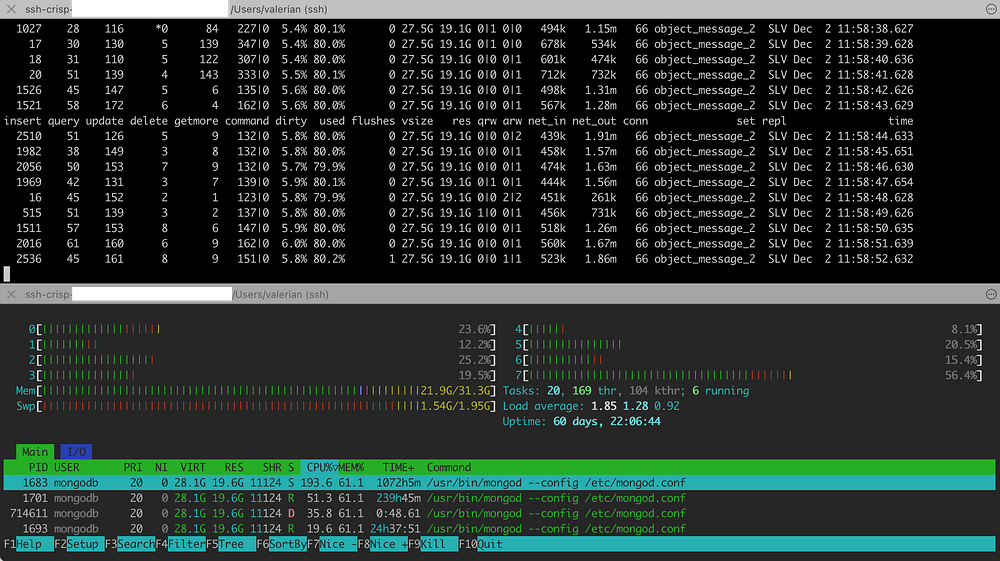Click mongostat 'conn' column header
This screenshot has height=561, width=1000.
[x=635, y=120]
